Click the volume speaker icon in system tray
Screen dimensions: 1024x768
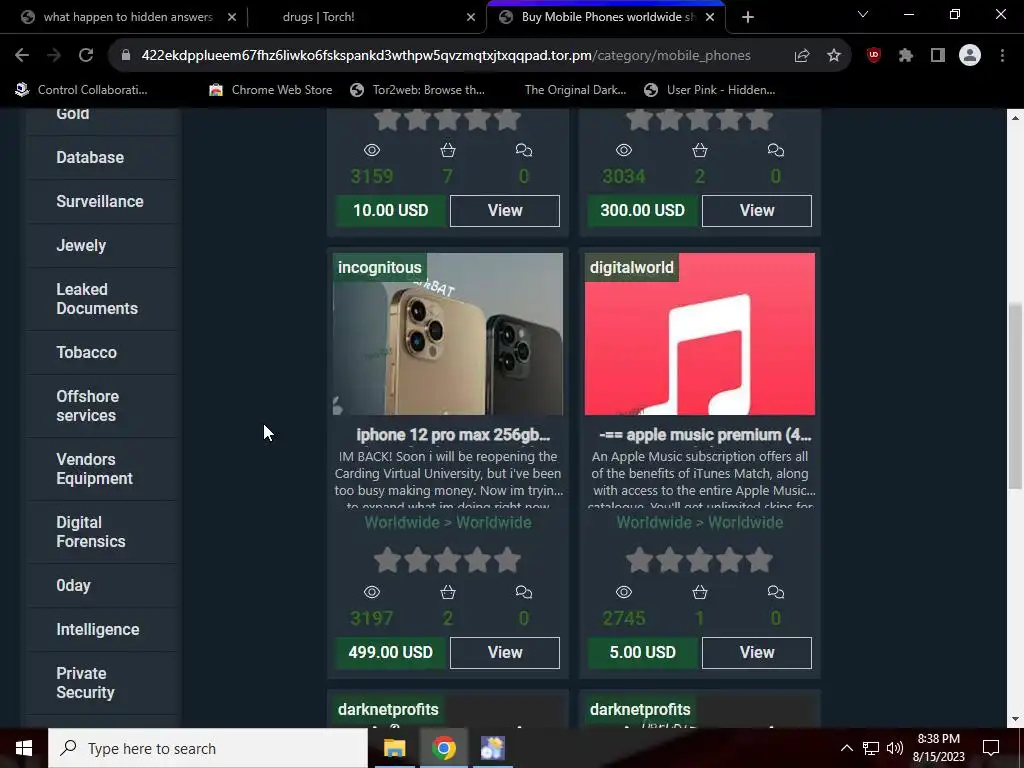click(x=895, y=748)
